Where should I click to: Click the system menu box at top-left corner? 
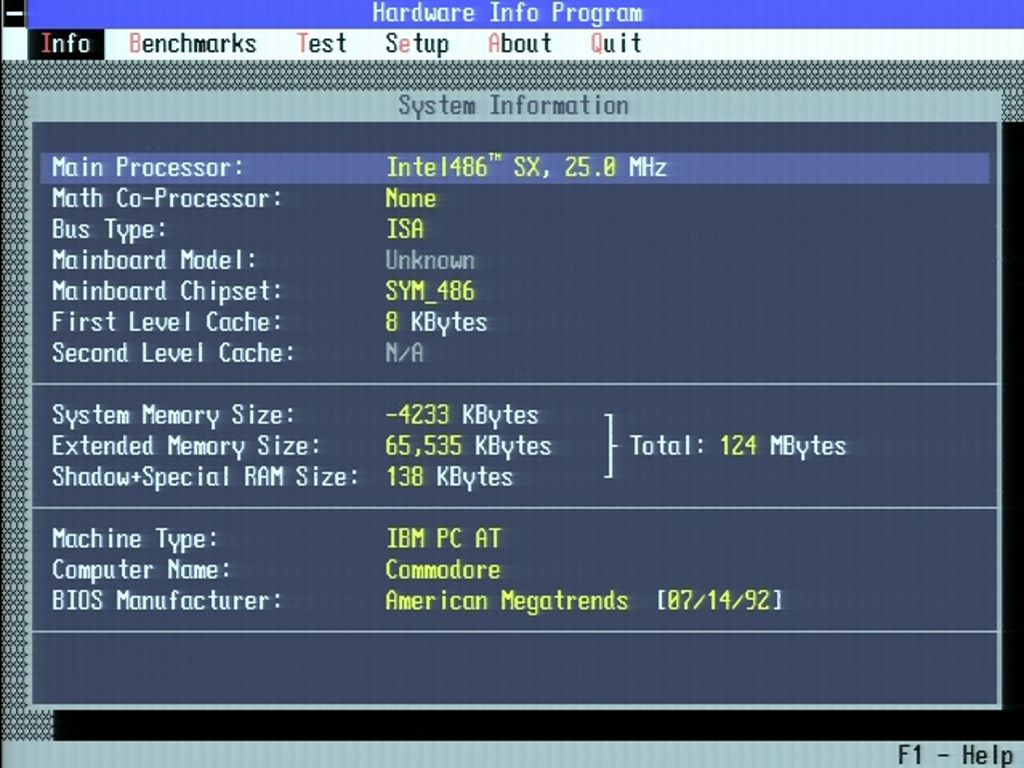click(x=13, y=13)
